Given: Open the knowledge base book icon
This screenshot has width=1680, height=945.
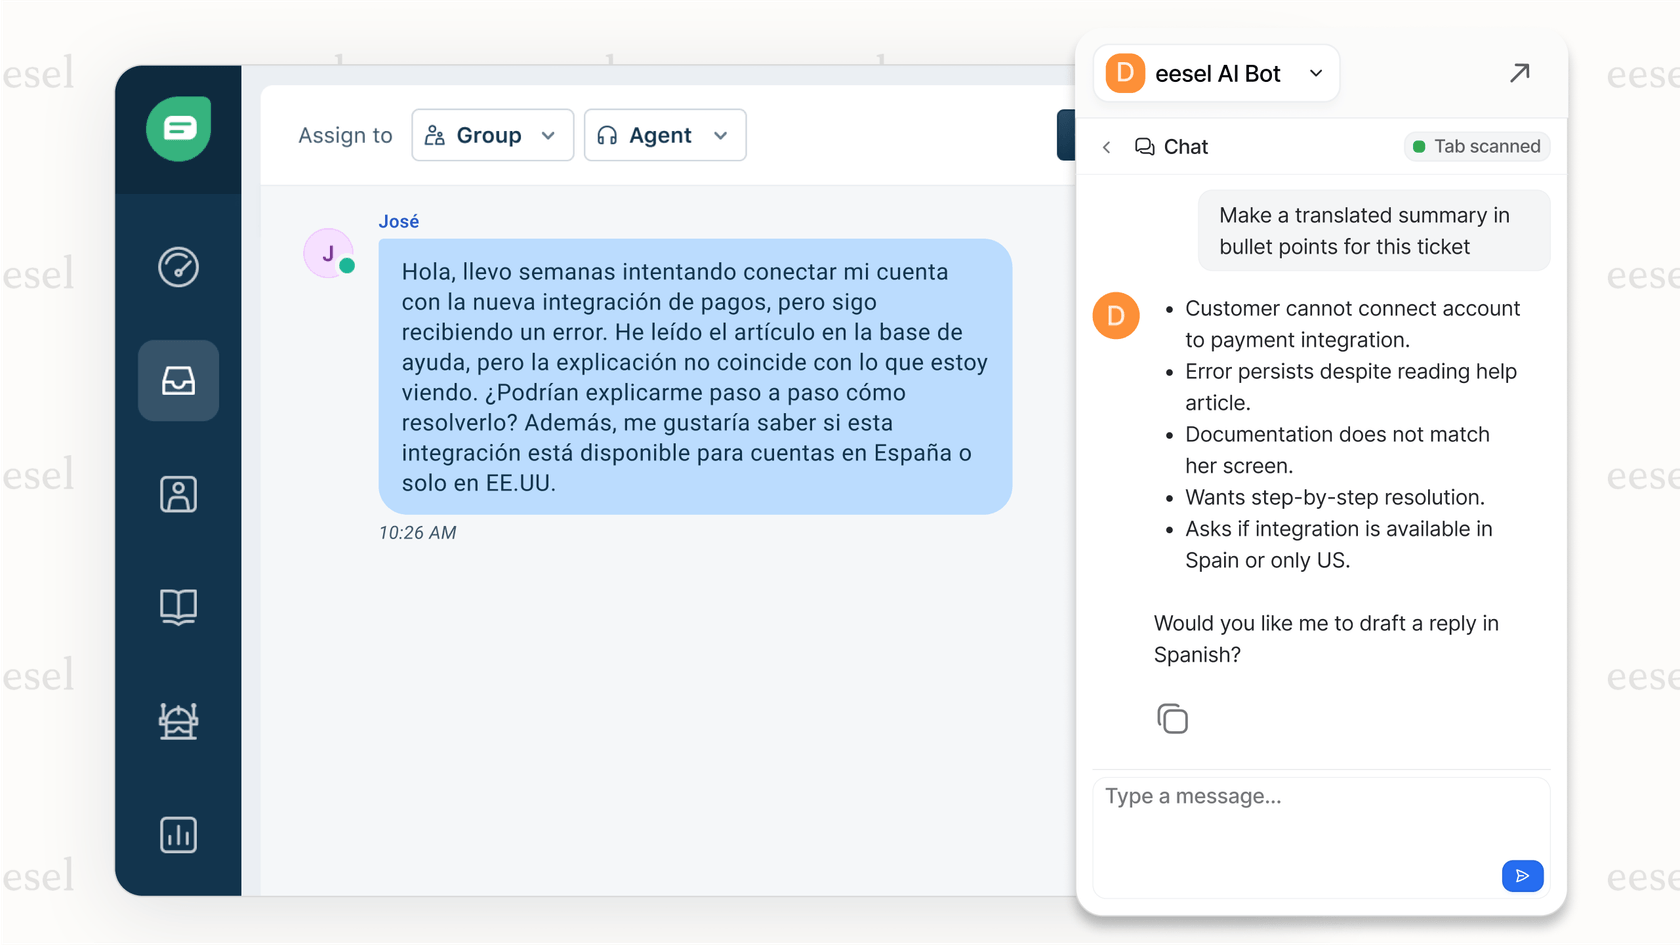Looking at the screenshot, I should (x=178, y=607).
